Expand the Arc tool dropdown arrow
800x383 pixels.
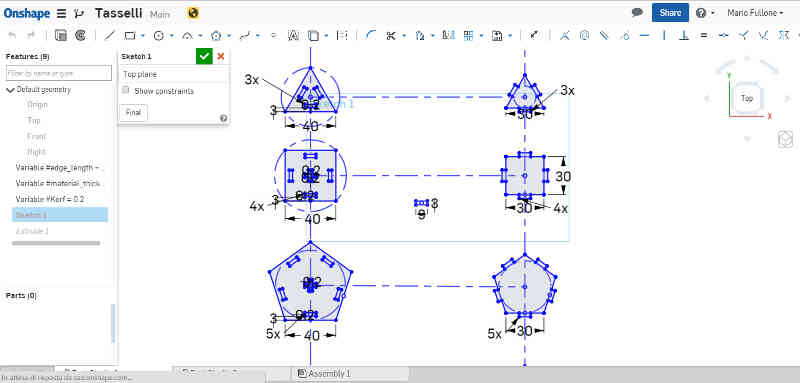click(201, 35)
